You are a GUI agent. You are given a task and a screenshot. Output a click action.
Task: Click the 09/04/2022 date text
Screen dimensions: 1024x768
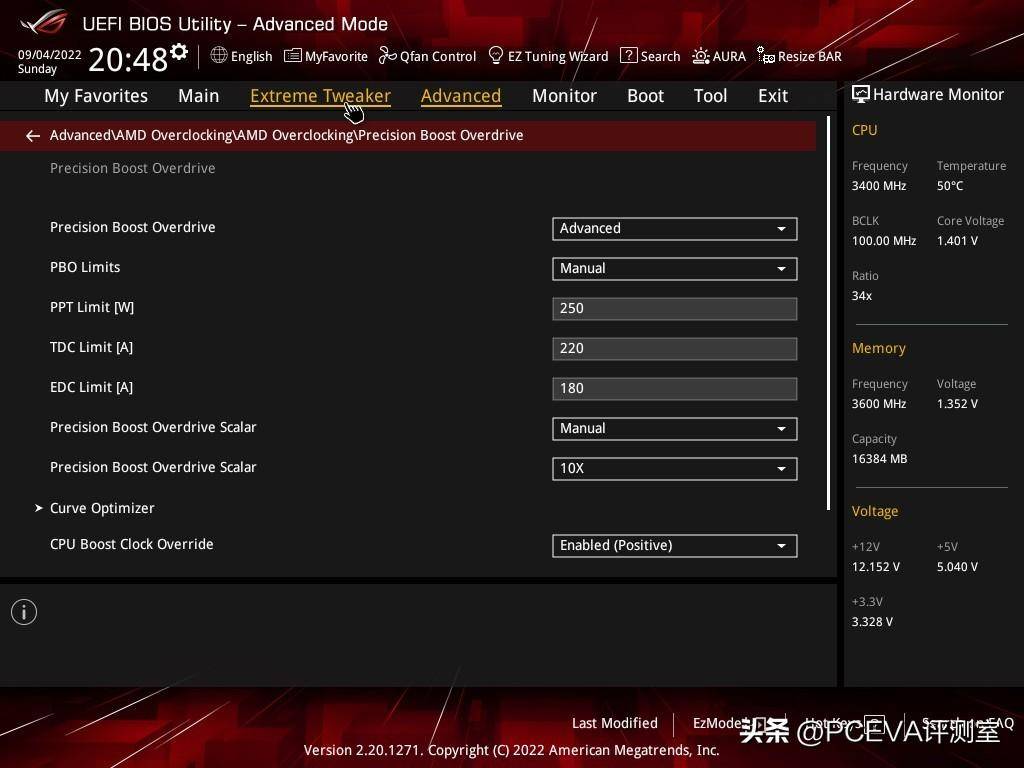[x=50, y=54]
